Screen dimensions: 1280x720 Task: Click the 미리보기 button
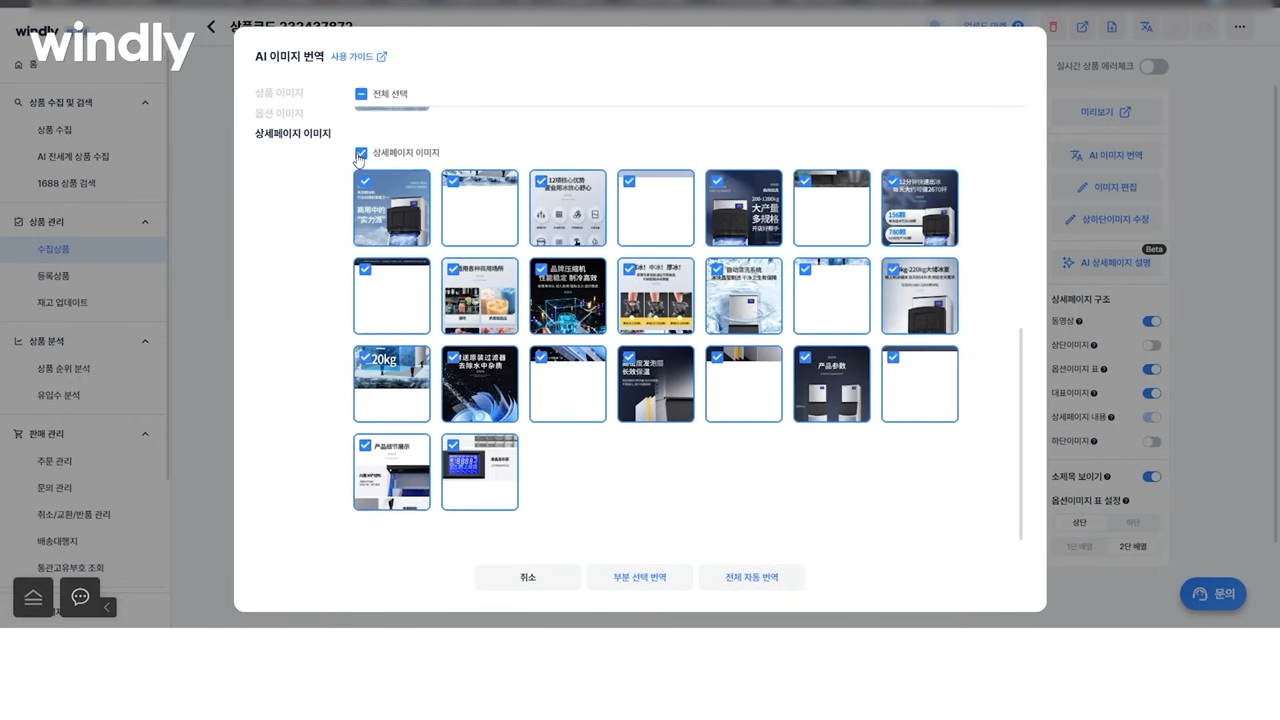pos(1106,112)
